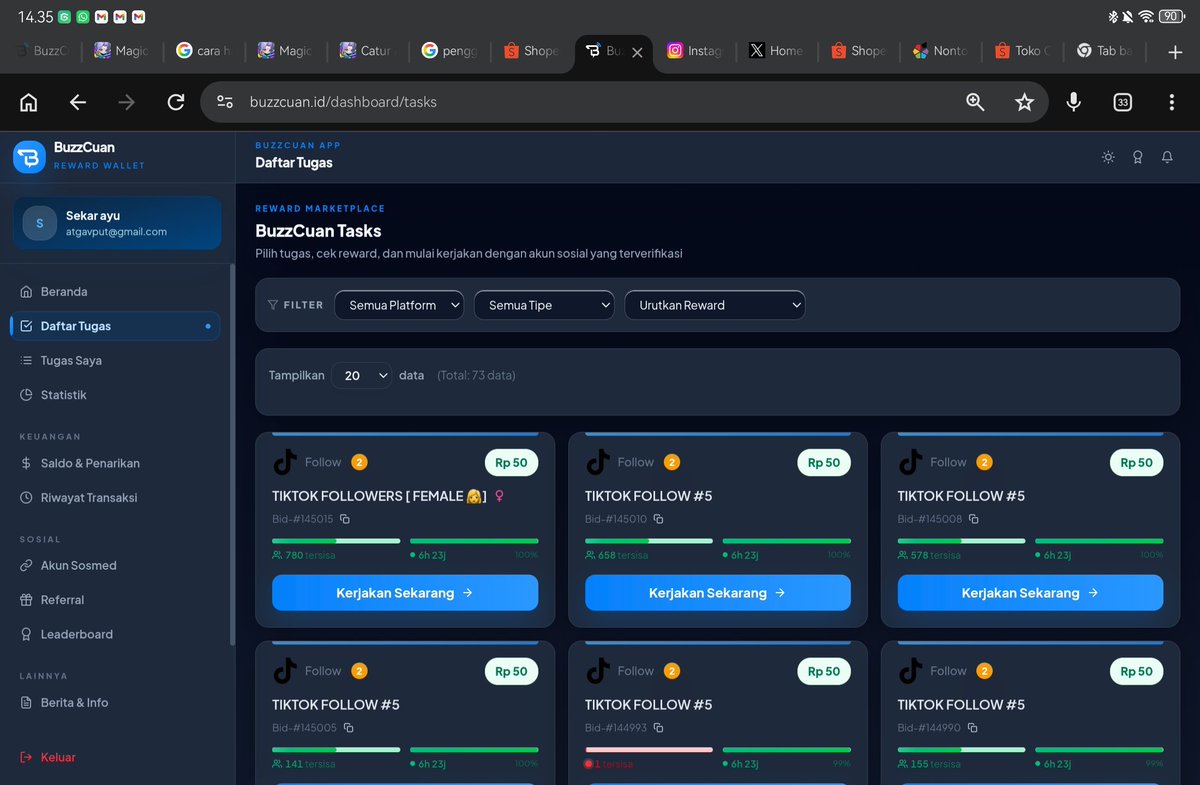Open Referral in the sidebar

pos(115,600)
